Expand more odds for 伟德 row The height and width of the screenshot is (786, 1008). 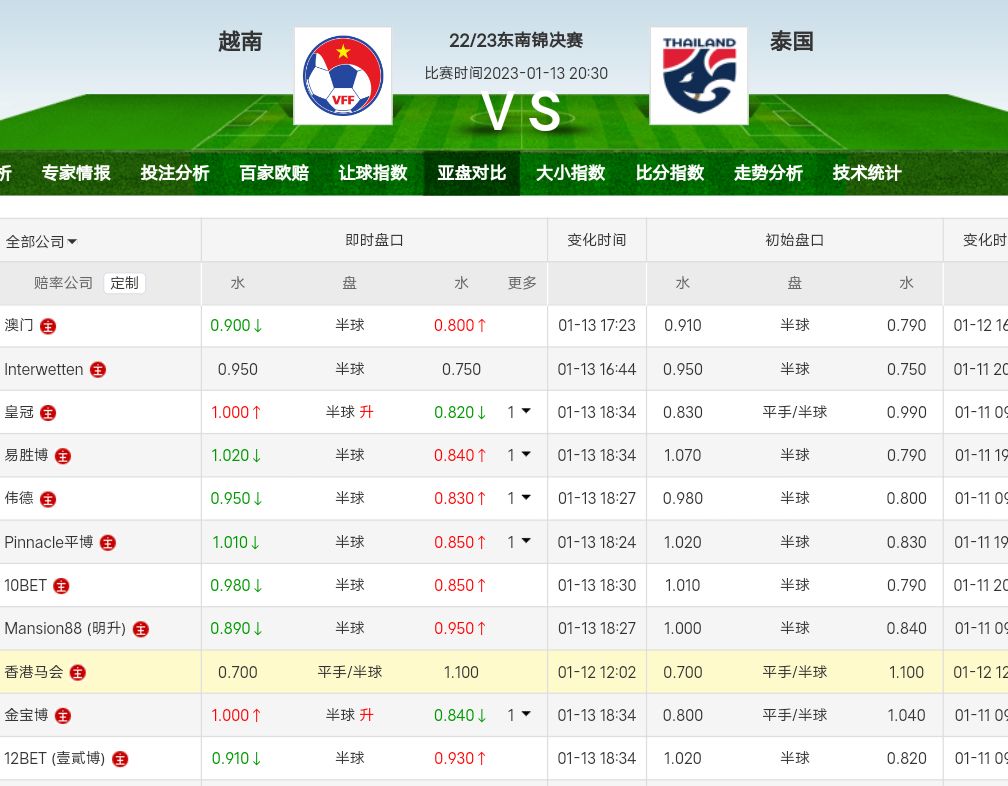(x=519, y=498)
